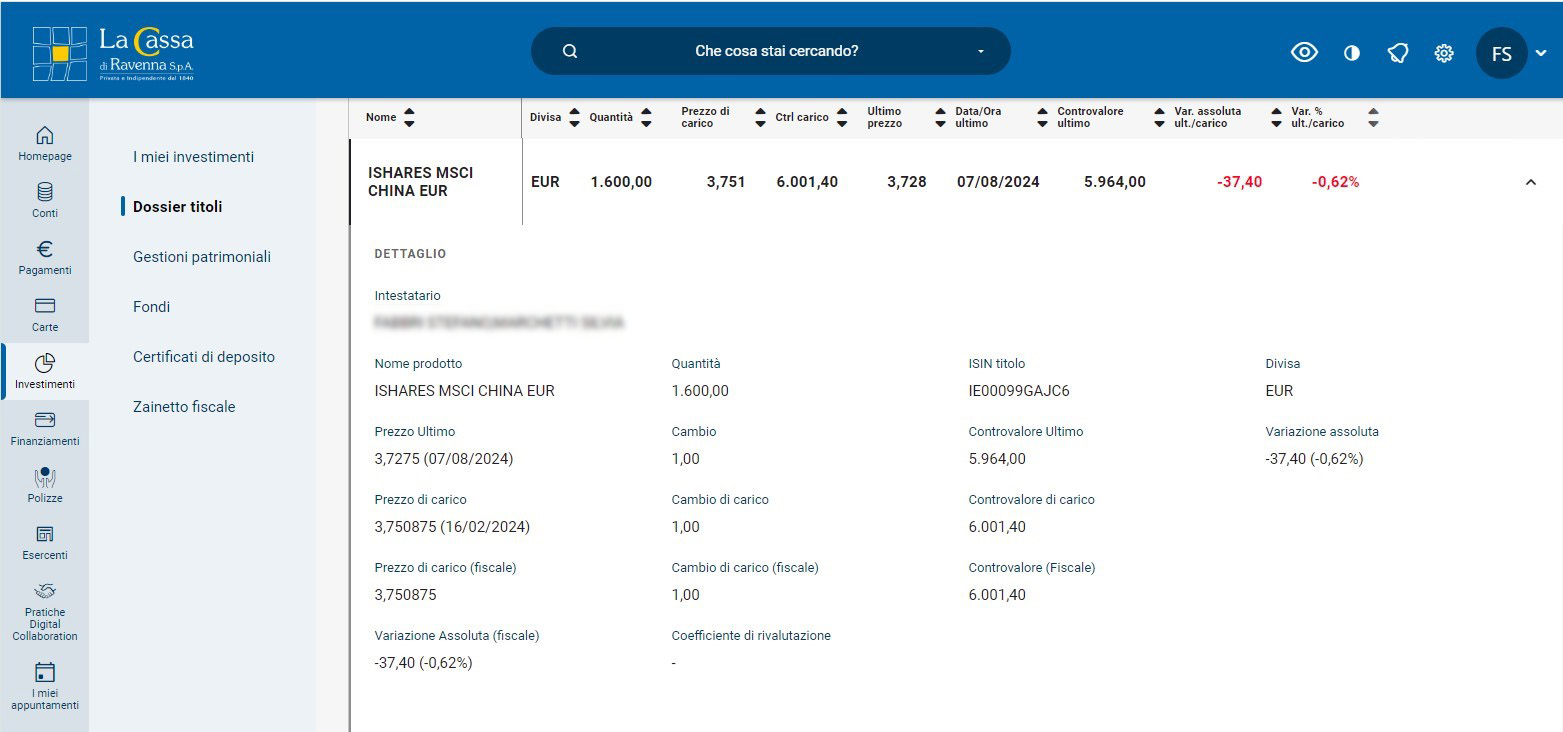Open the Fondi menu item
The image size is (1563, 732).
(151, 307)
